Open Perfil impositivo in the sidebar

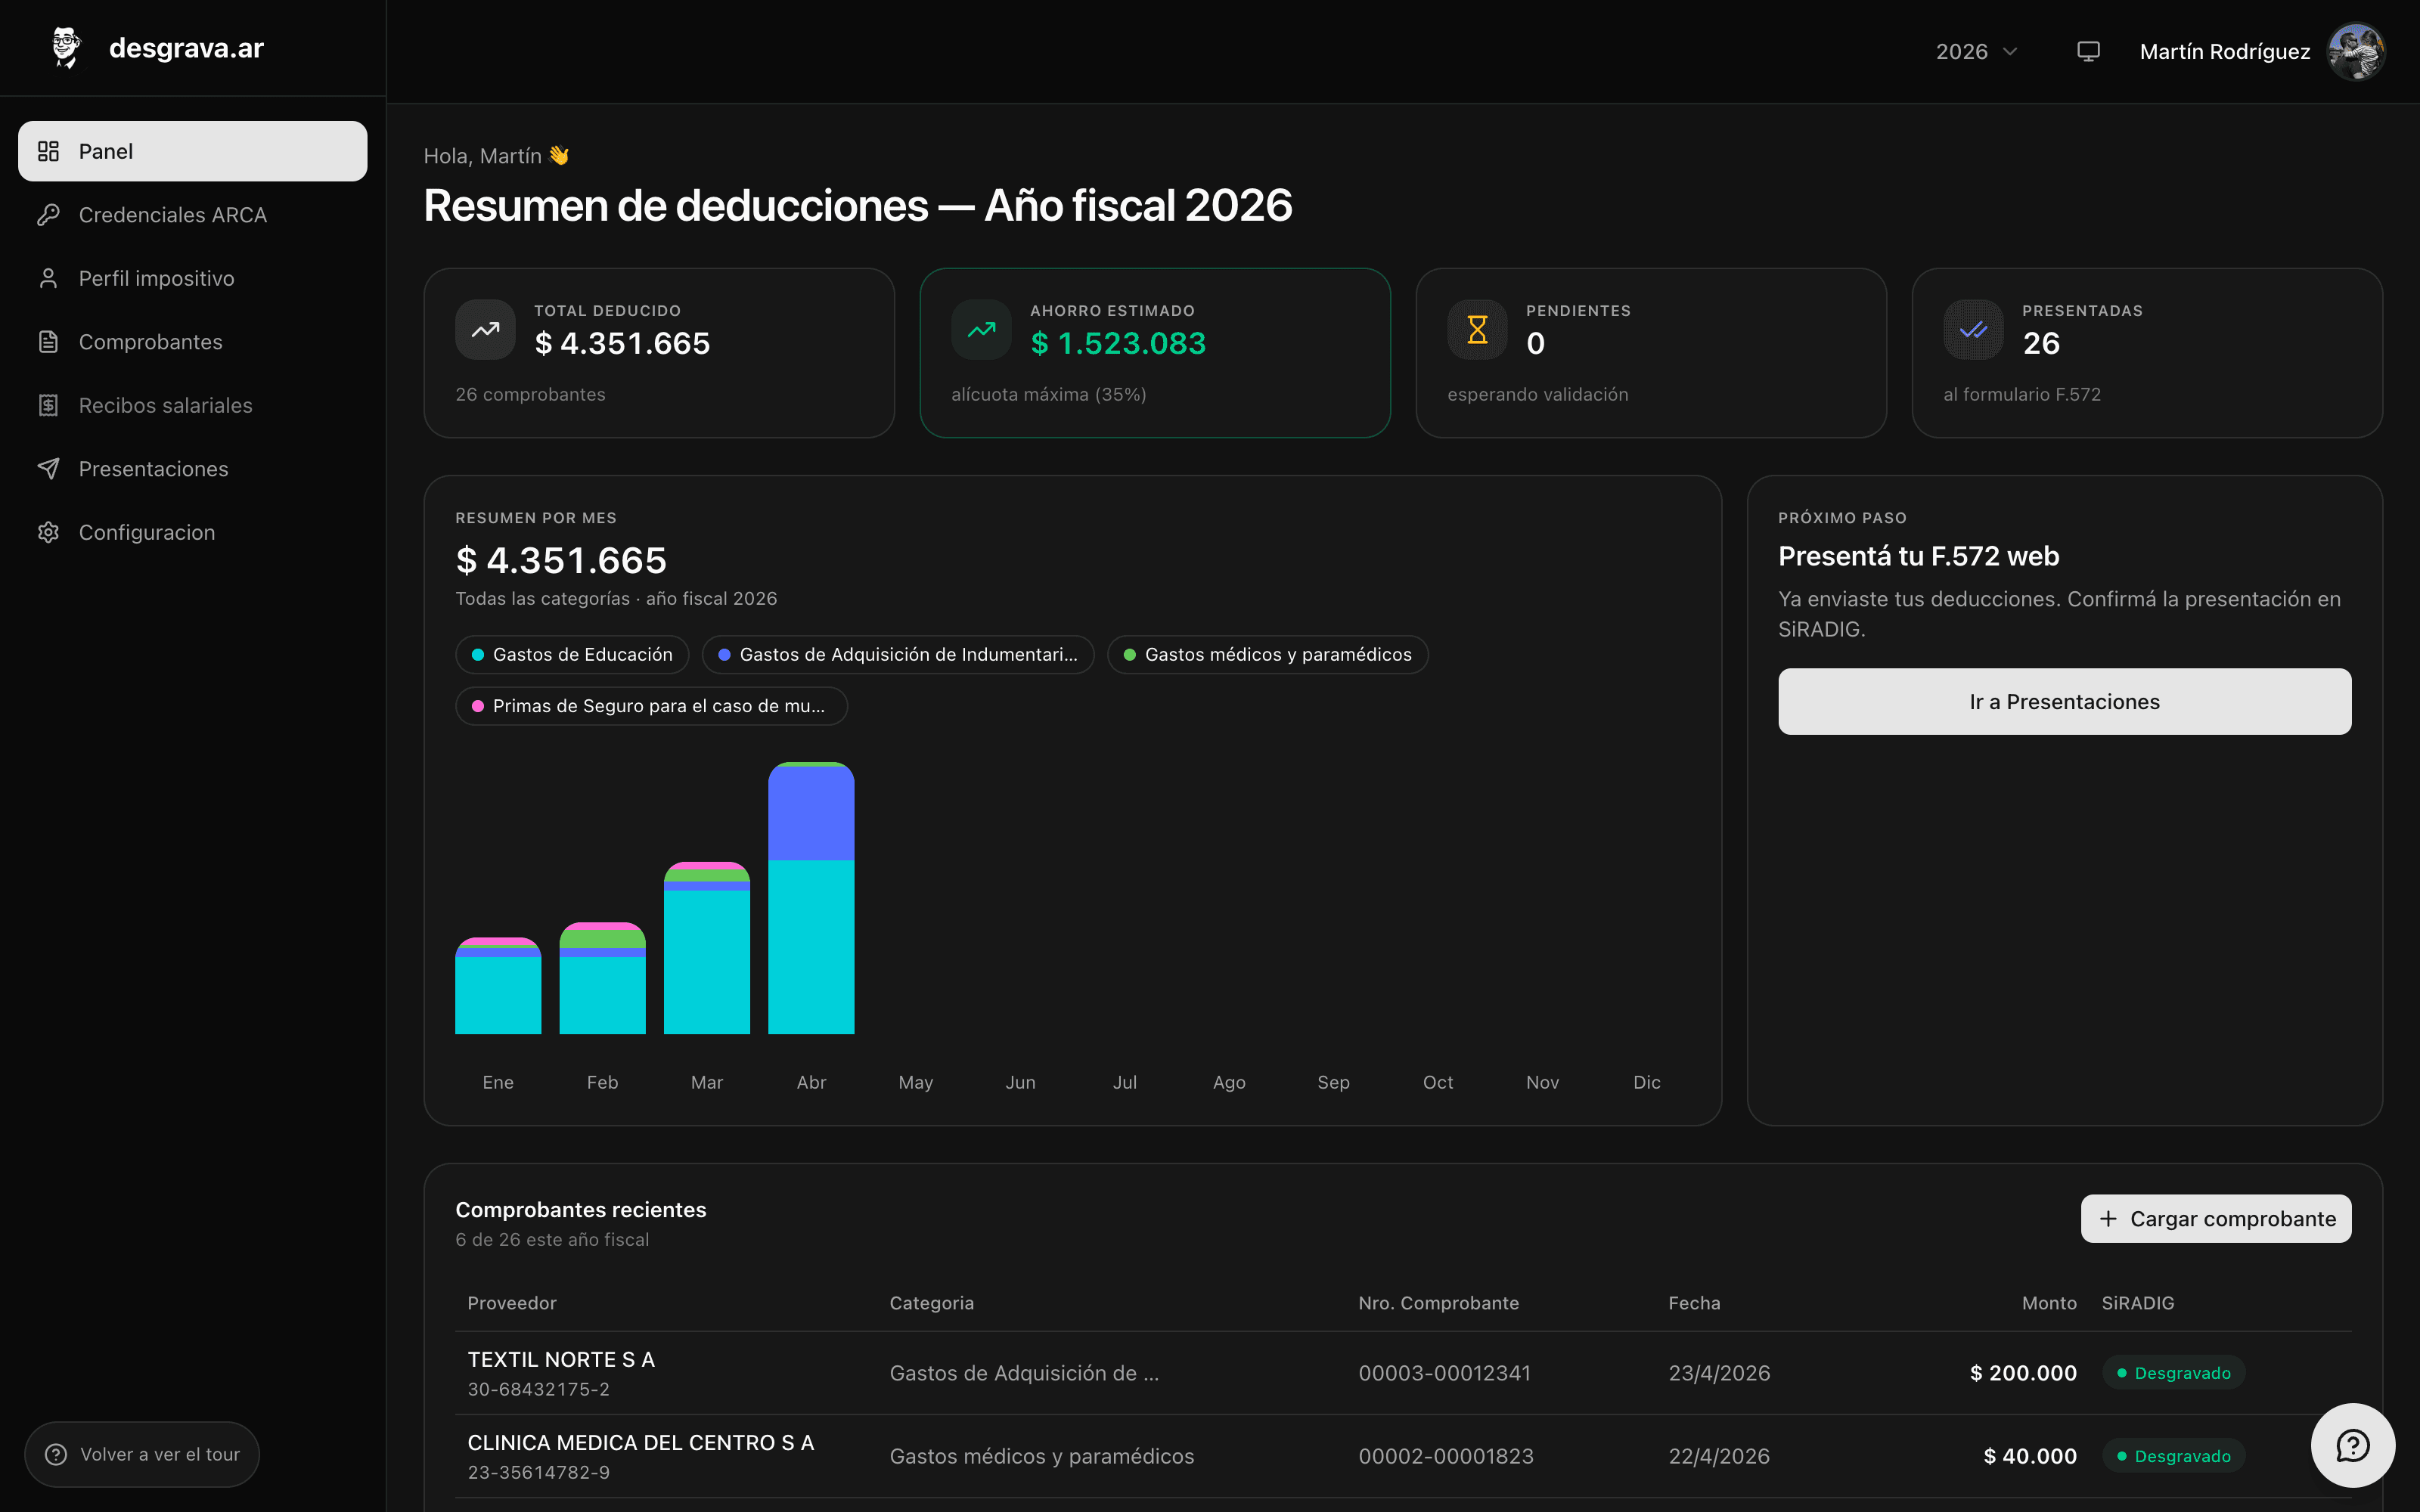tap(193, 278)
